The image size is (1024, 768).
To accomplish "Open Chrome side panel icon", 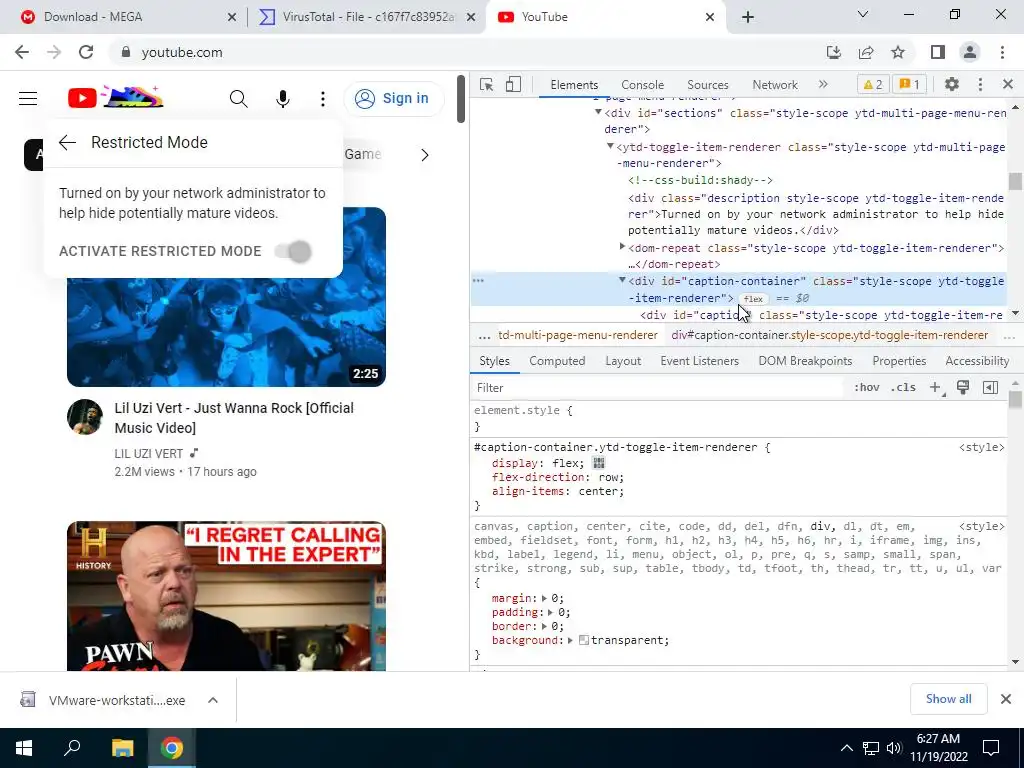I will pos(938,52).
